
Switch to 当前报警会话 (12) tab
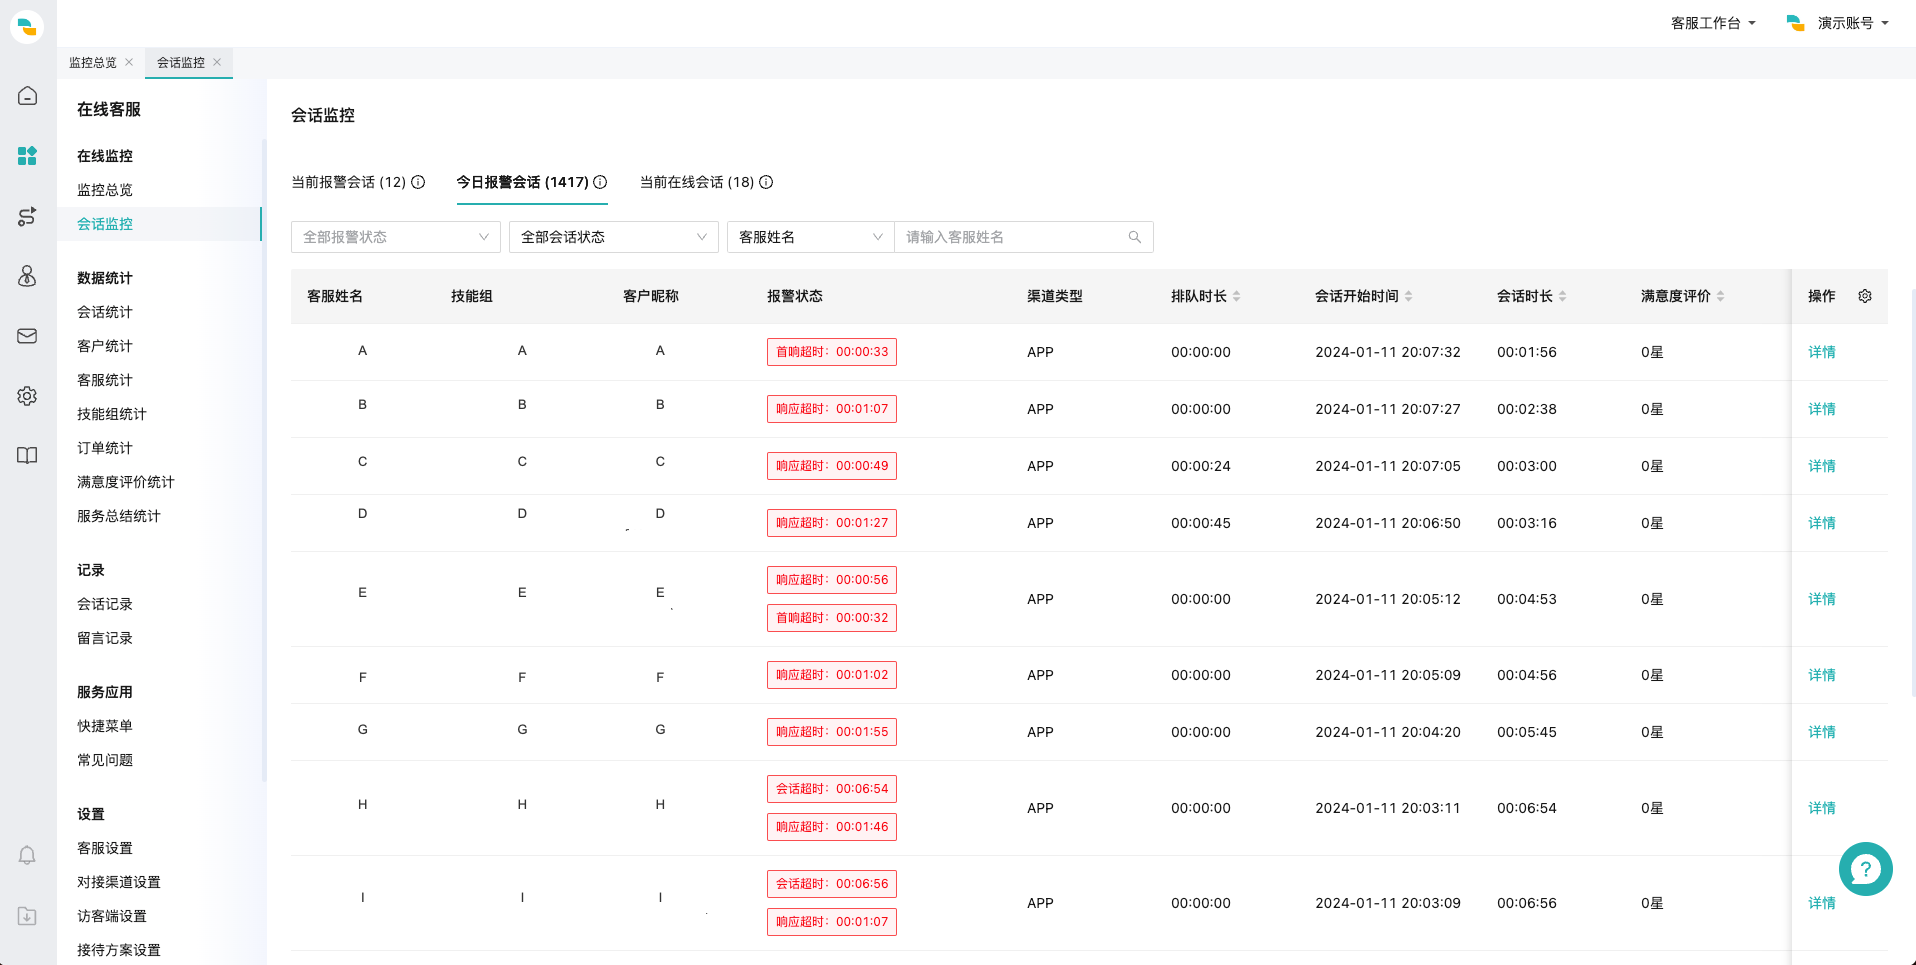348,182
